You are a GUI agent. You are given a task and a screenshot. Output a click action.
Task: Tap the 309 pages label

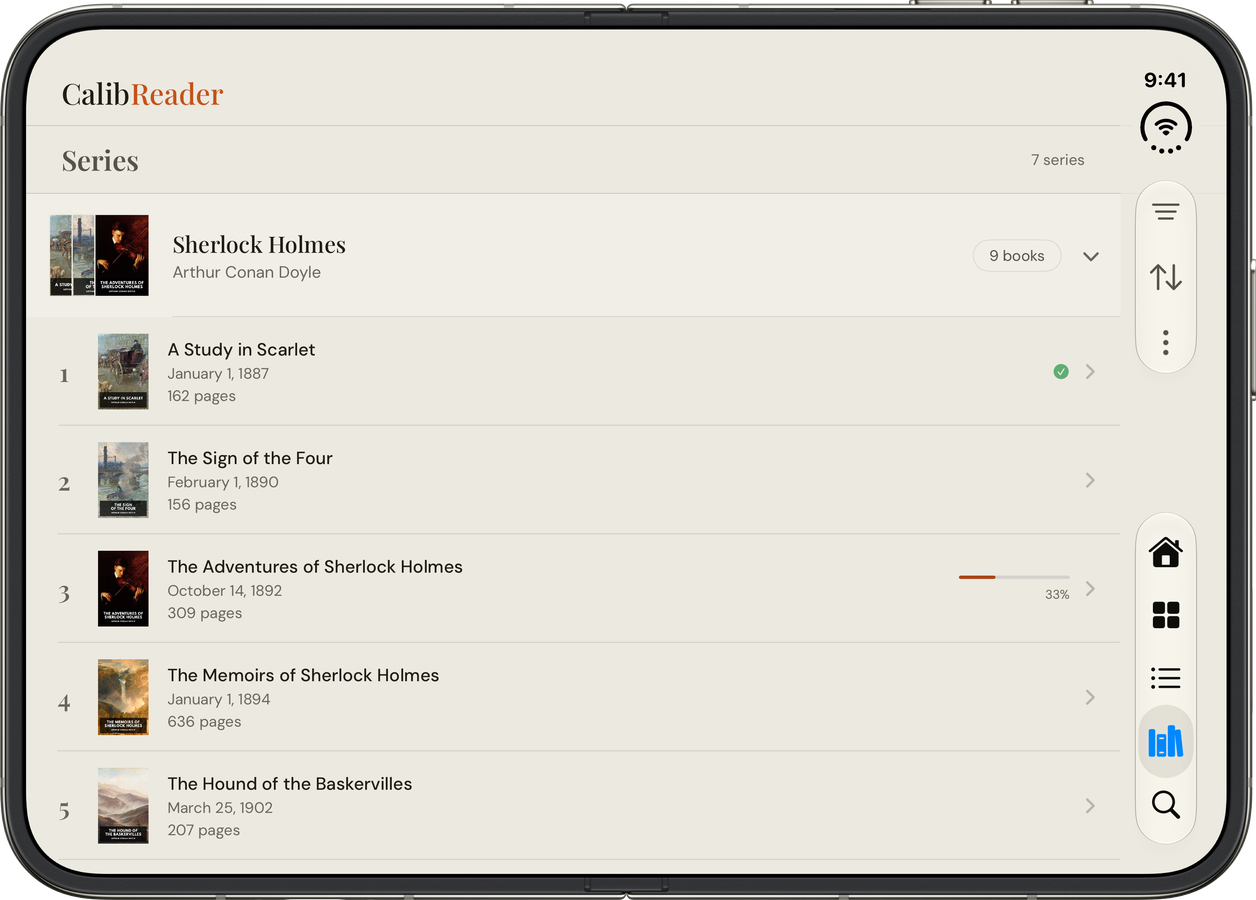coord(205,613)
